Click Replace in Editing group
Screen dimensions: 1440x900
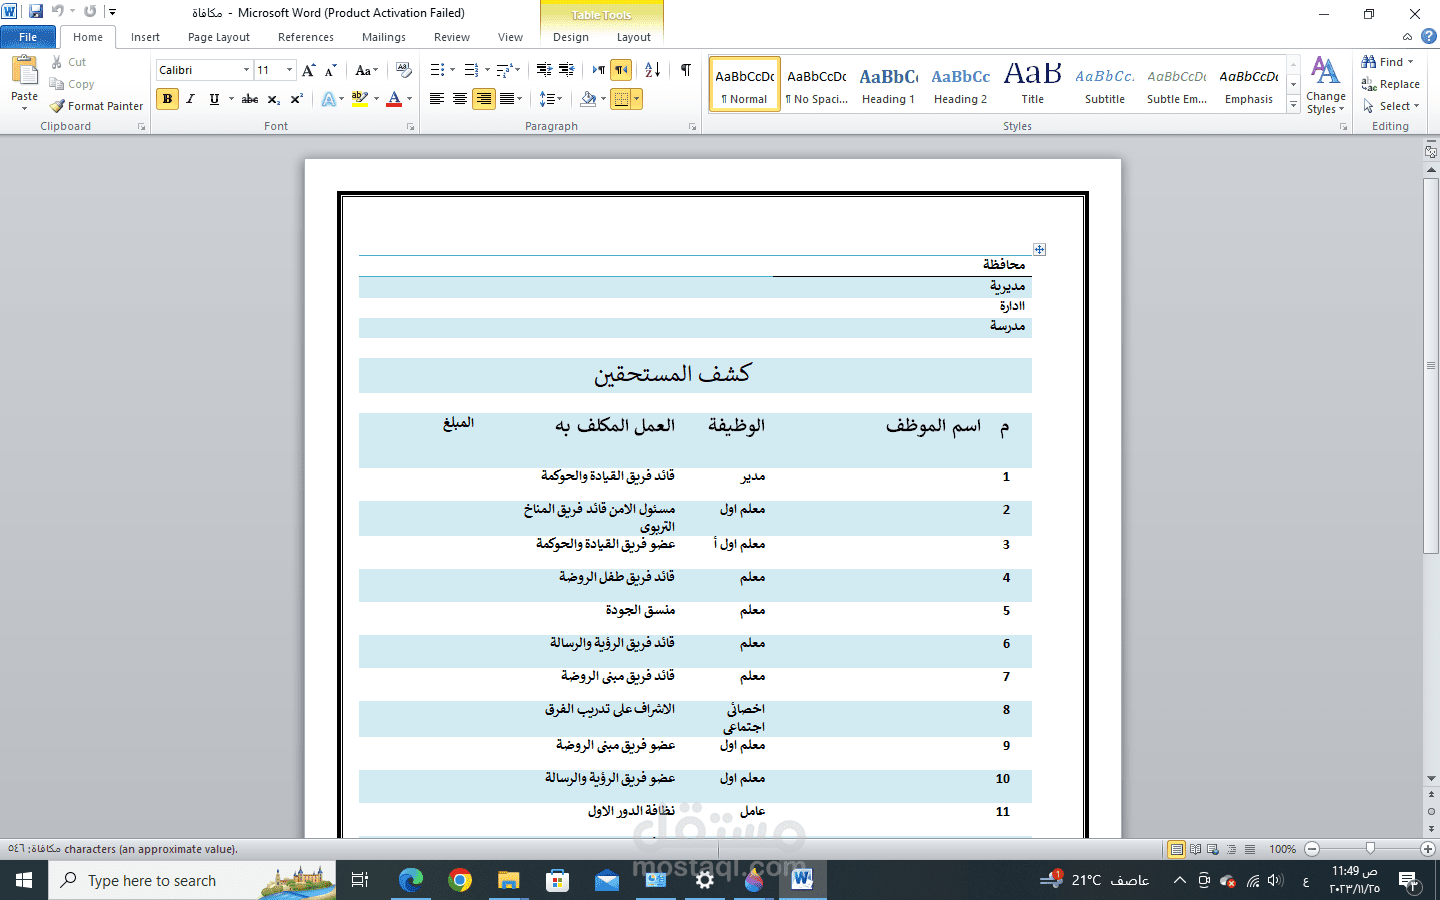click(1390, 84)
